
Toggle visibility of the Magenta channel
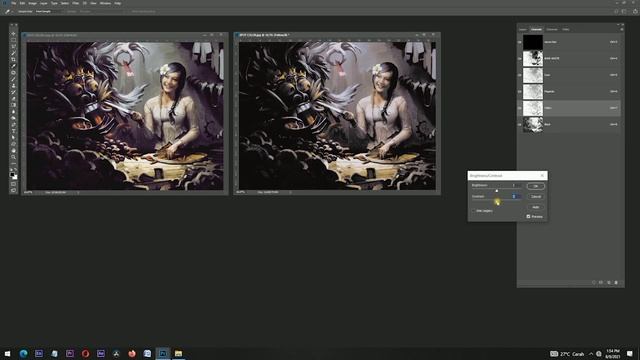pos(520,91)
